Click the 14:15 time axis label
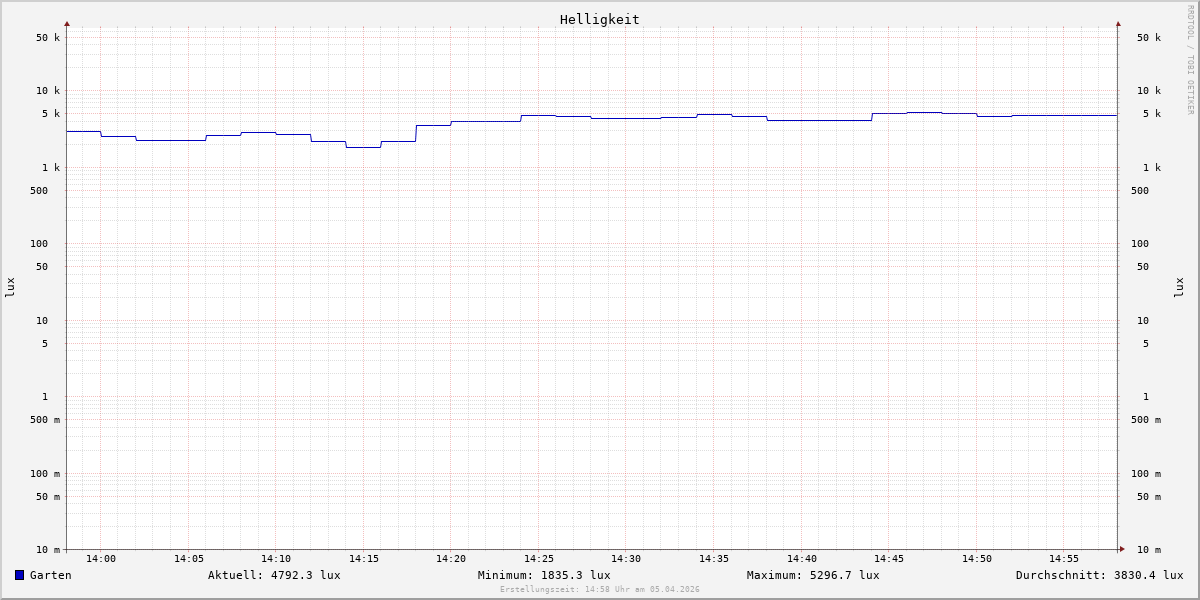The height and width of the screenshot is (600, 1200). click(x=364, y=559)
